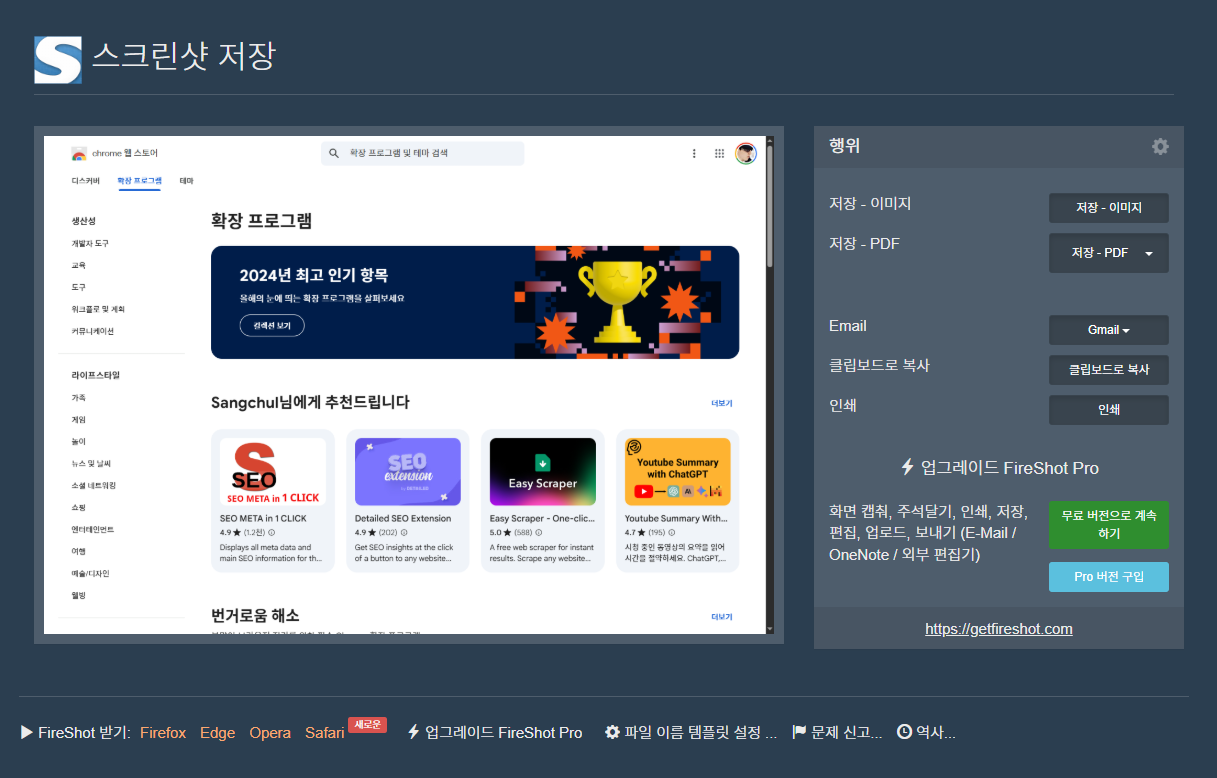
Task: Click the Opera link in footer
Action: tap(270, 733)
